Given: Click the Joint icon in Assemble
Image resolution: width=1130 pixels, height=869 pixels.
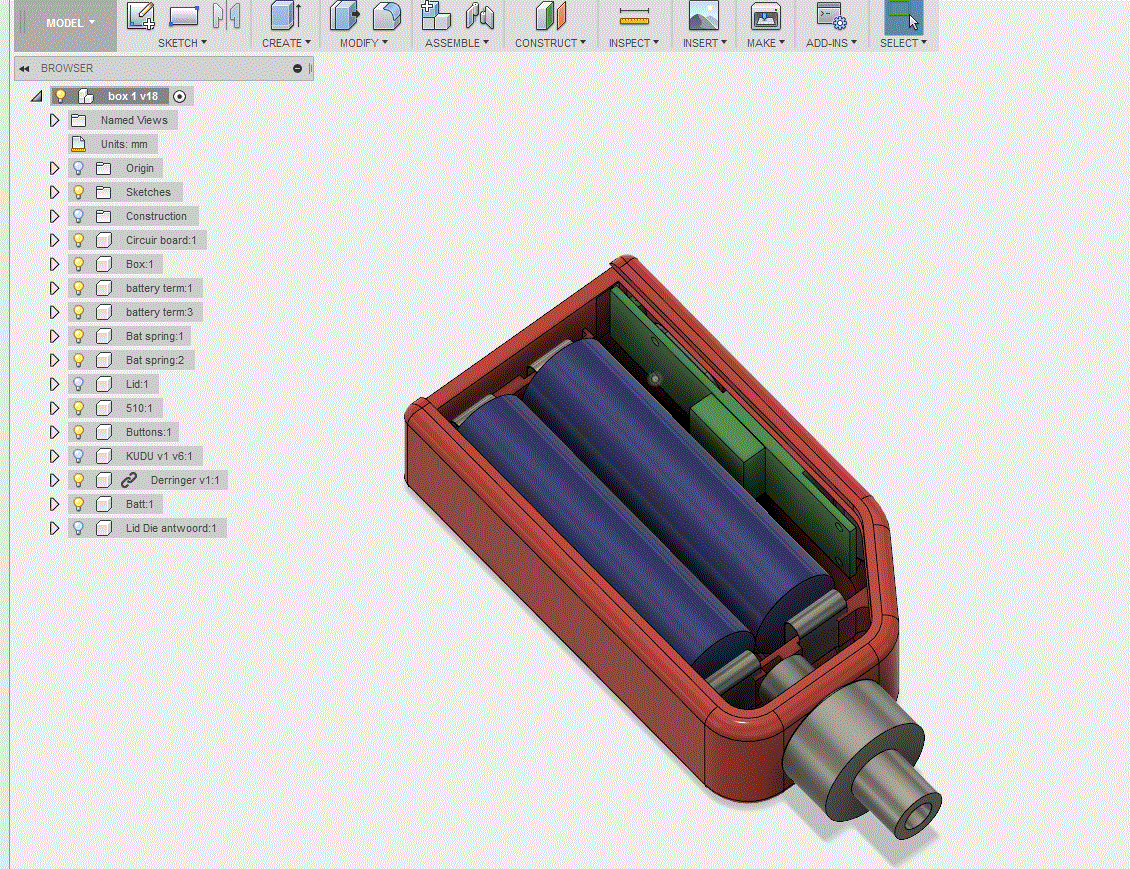Looking at the screenshot, I should [479, 16].
